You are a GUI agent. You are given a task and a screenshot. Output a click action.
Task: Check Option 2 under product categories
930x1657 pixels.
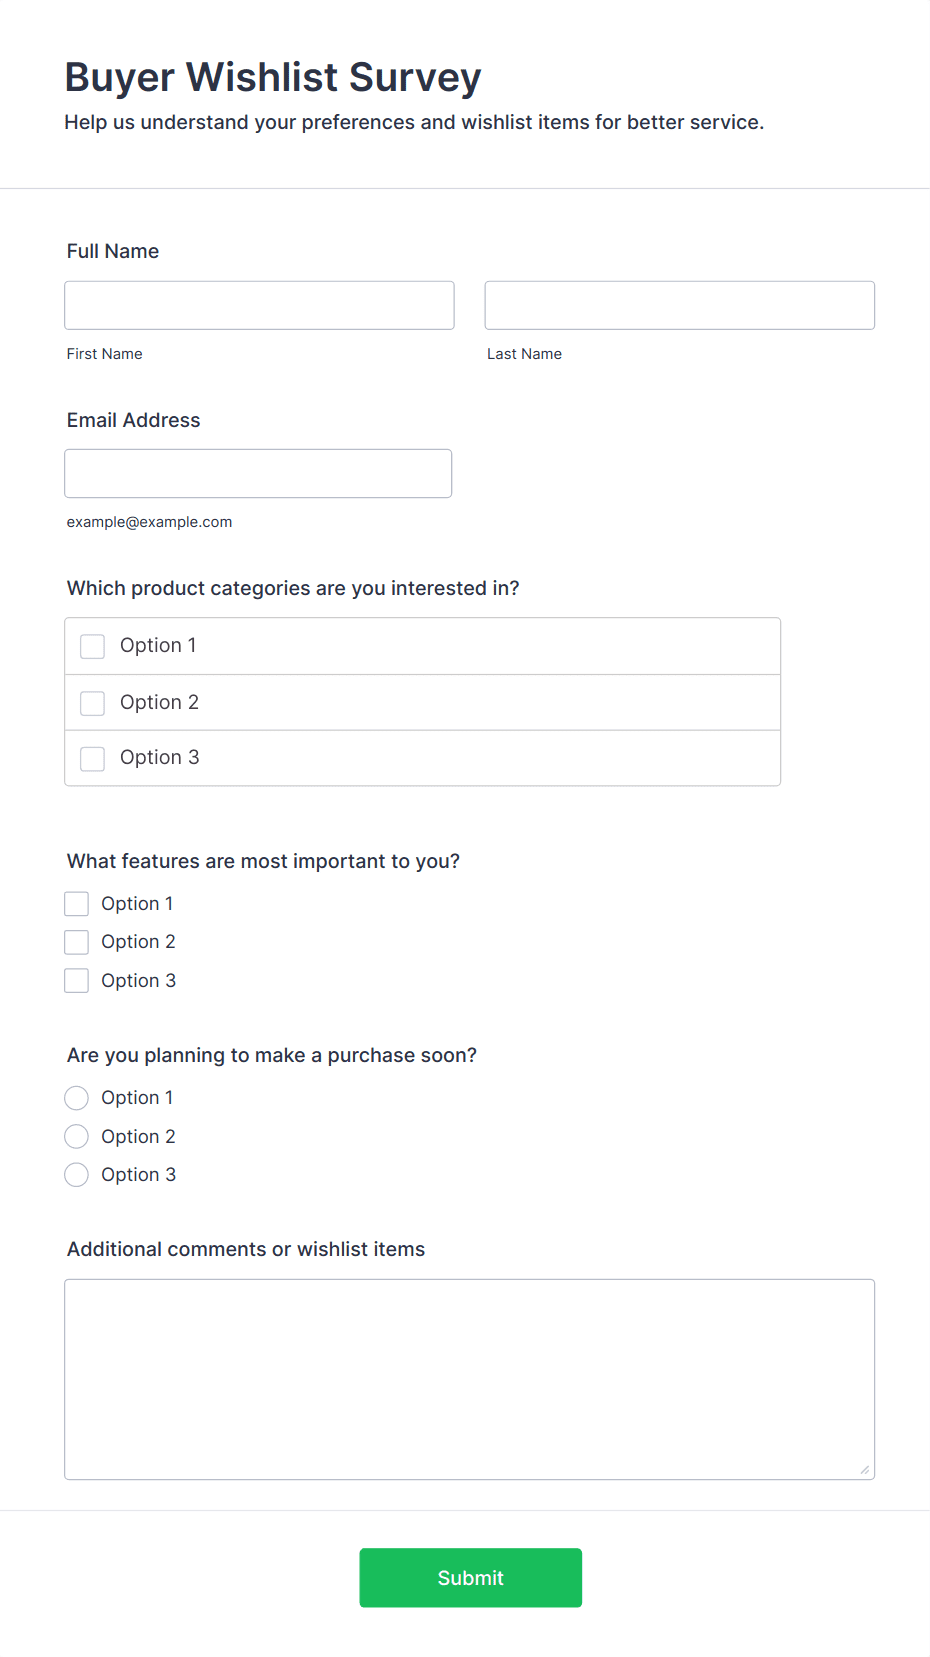pyautogui.click(x=93, y=703)
